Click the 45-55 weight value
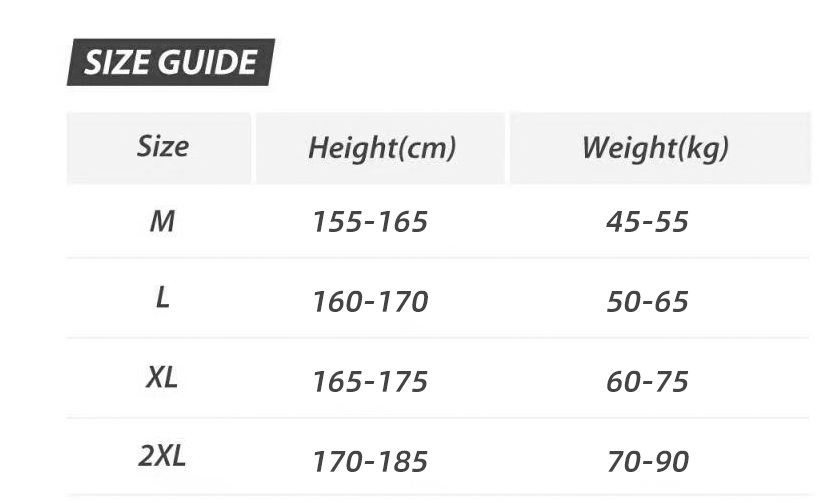This screenshot has width=840, height=503. pyautogui.click(x=647, y=222)
